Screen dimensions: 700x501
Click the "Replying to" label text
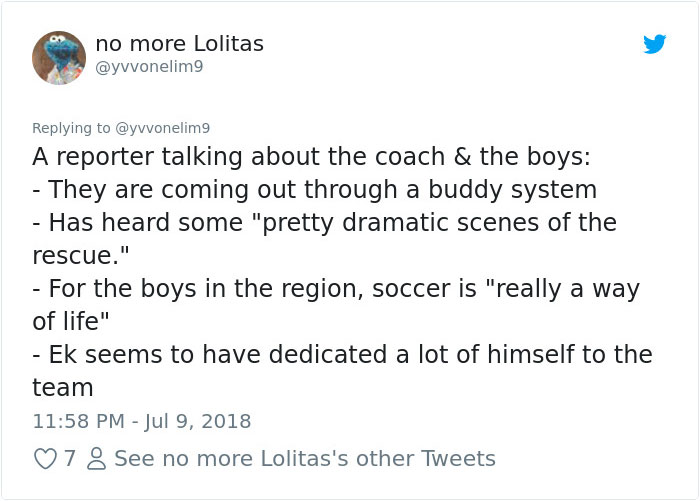(72, 128)
